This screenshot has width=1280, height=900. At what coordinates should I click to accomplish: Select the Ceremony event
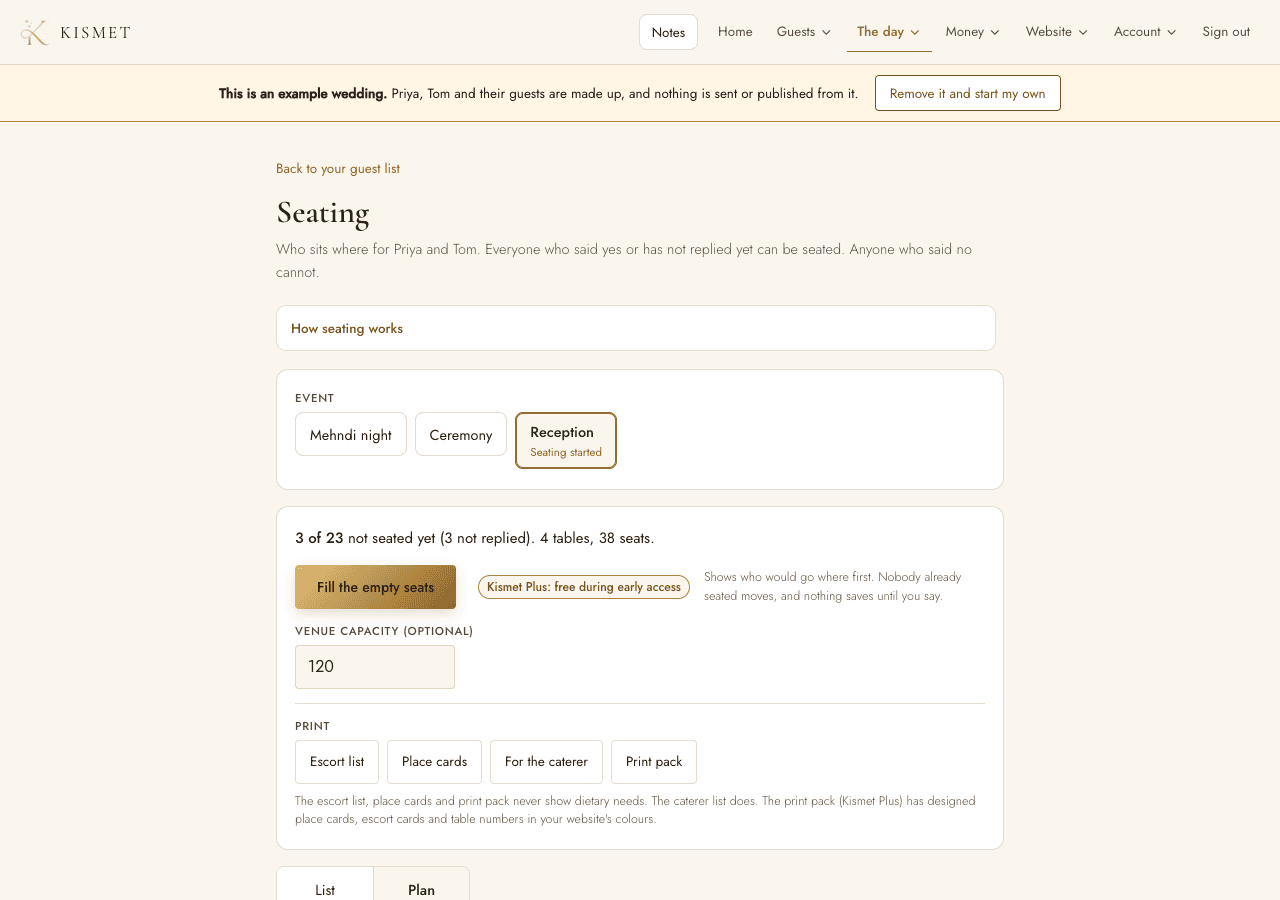pyautogui.click(x=461, y=434)
